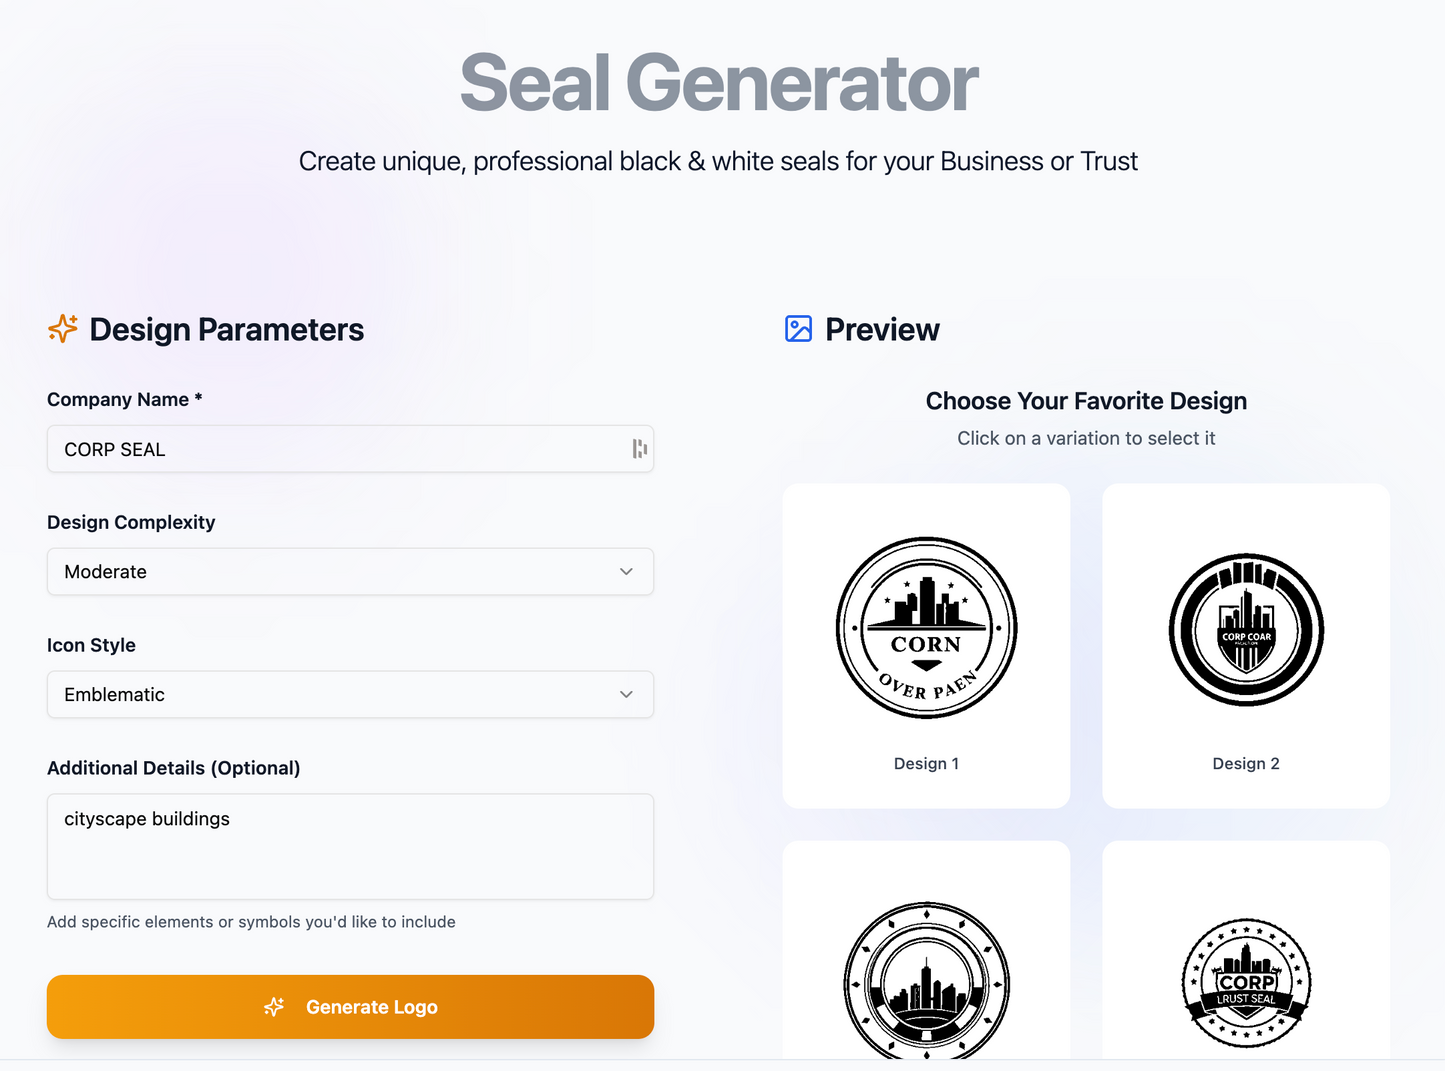Open the Design Complexity dropdown
The height and width of the screenshot is (1071, 1445).
tap(349, 571)
